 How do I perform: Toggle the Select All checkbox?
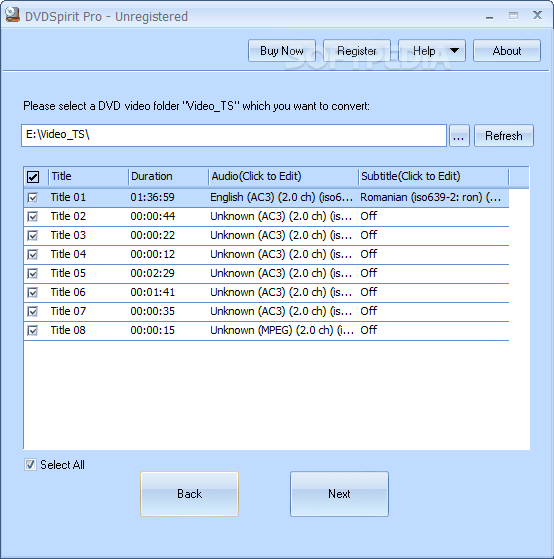30,465
